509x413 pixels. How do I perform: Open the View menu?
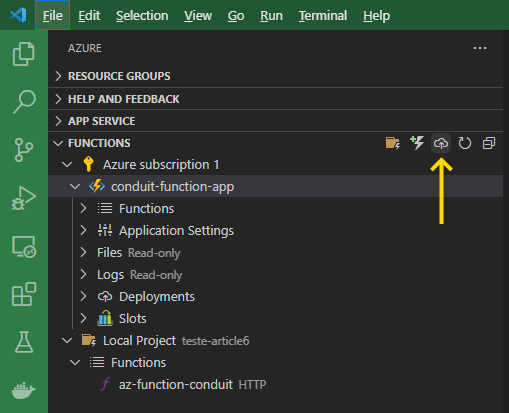coord(198,15)
